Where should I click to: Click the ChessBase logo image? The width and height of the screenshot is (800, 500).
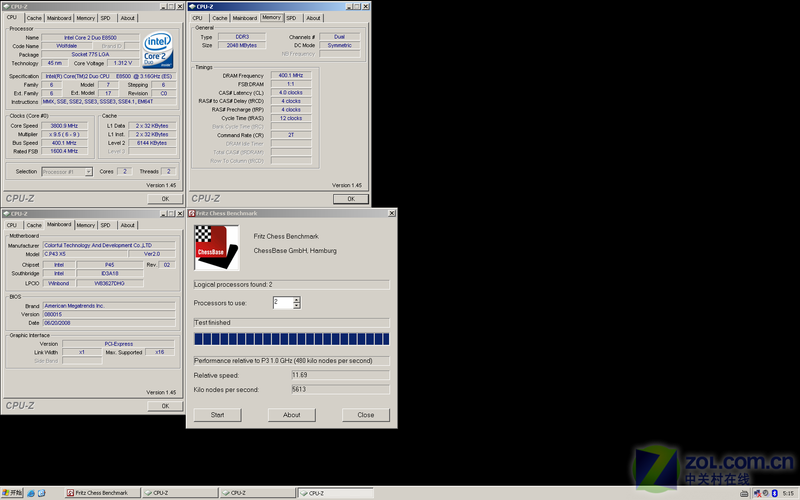pos(217,248)
